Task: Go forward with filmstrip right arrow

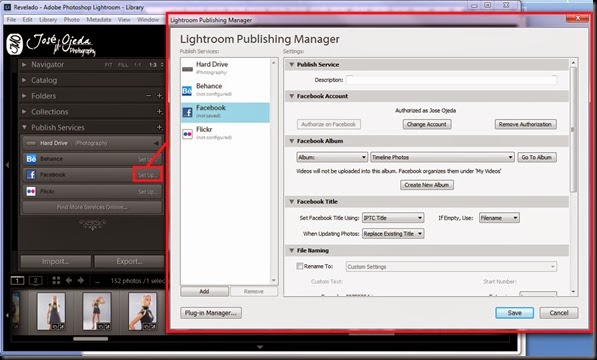Action: coord(81,280)
